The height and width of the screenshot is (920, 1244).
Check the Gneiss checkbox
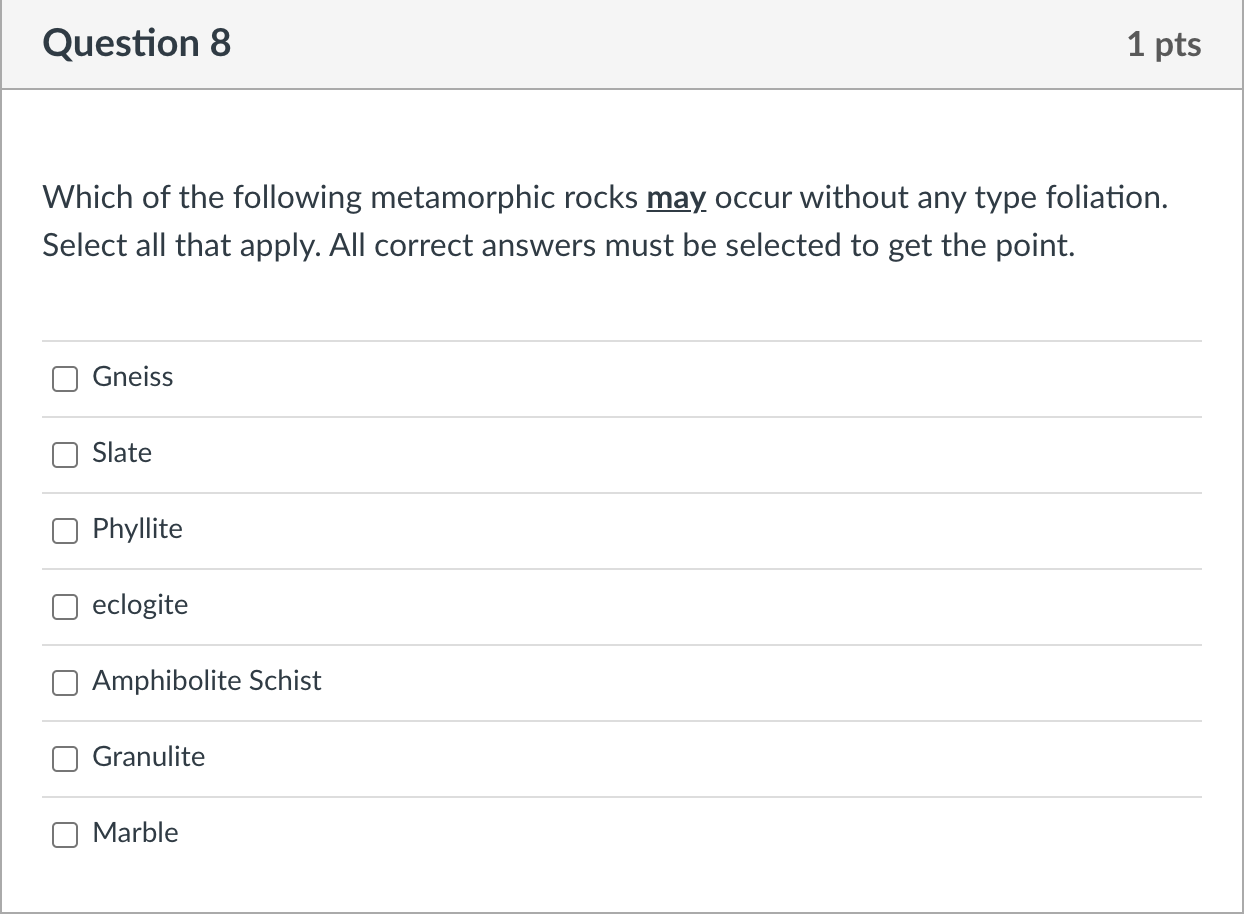click(x=64, y=379)
